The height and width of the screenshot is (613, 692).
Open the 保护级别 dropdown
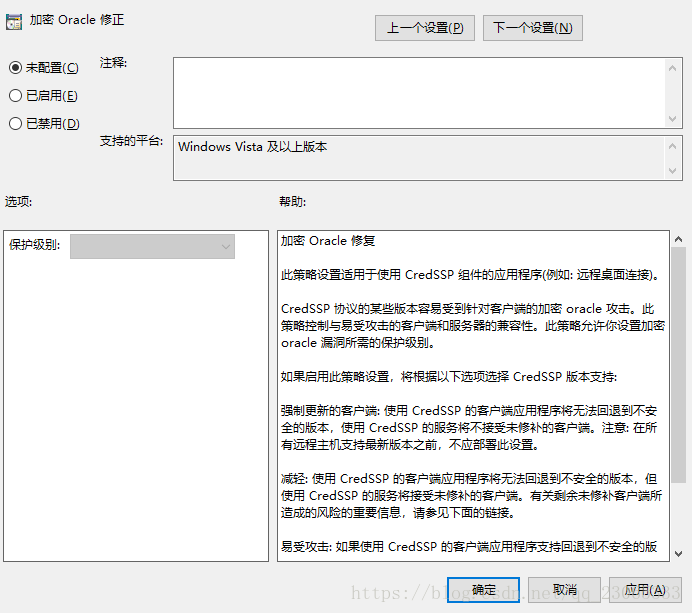152,246
